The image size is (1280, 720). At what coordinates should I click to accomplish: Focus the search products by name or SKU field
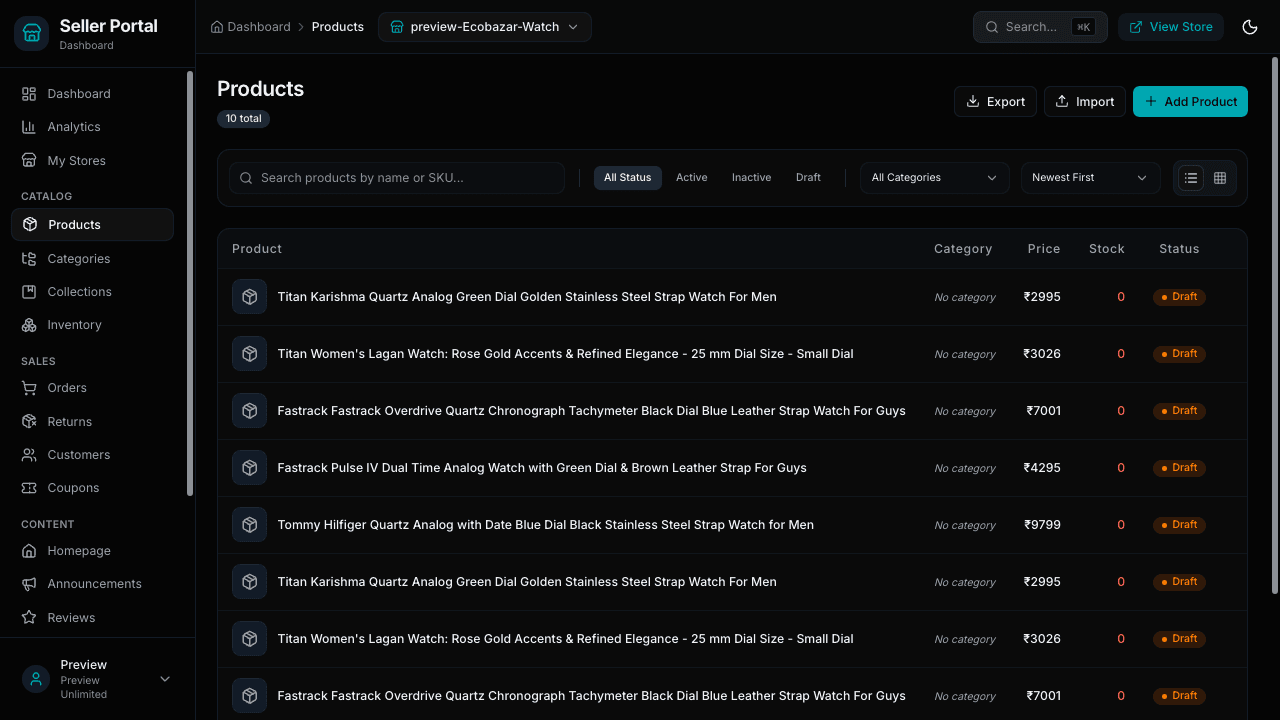click(397, 178)
